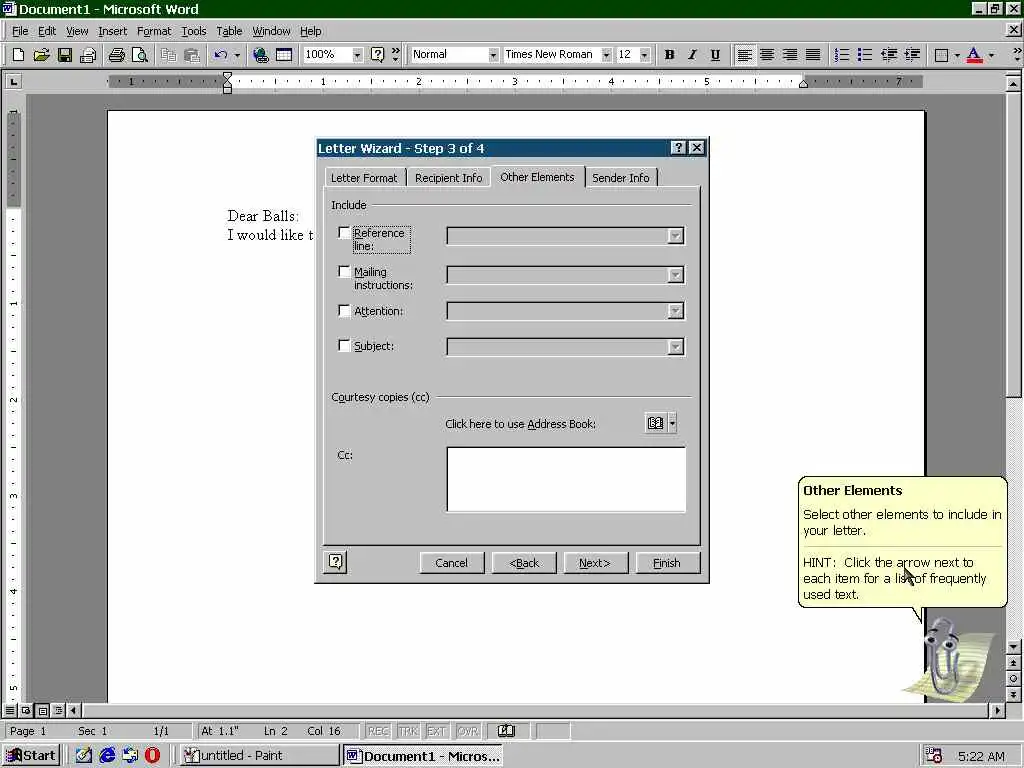Open the Undo history dropdown arrow
This screenshot has height=768, width=1024.
pos(237,55)
